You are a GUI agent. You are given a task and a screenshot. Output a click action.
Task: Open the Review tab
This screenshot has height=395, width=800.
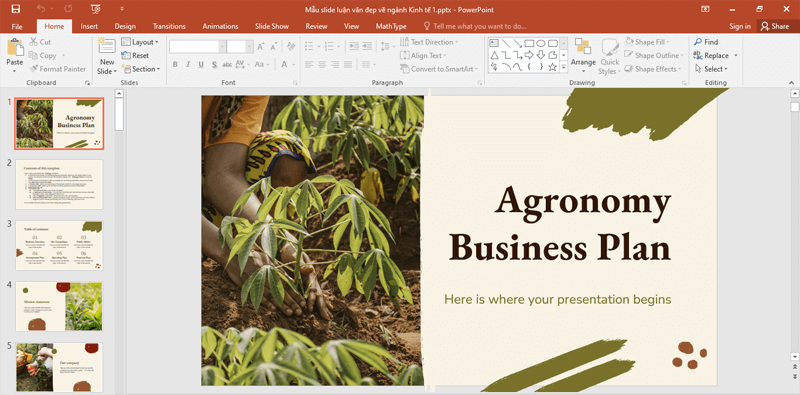pos(316,26)
